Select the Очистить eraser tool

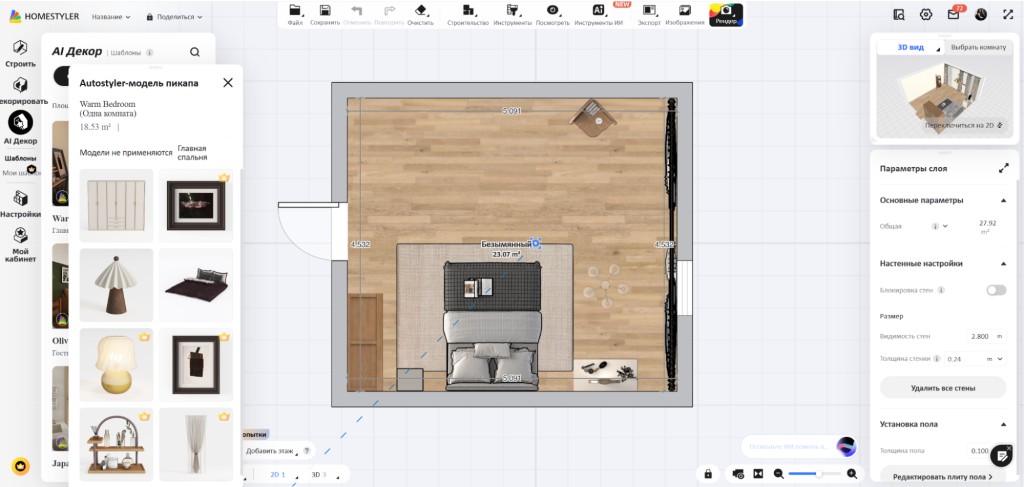point(421,10)
